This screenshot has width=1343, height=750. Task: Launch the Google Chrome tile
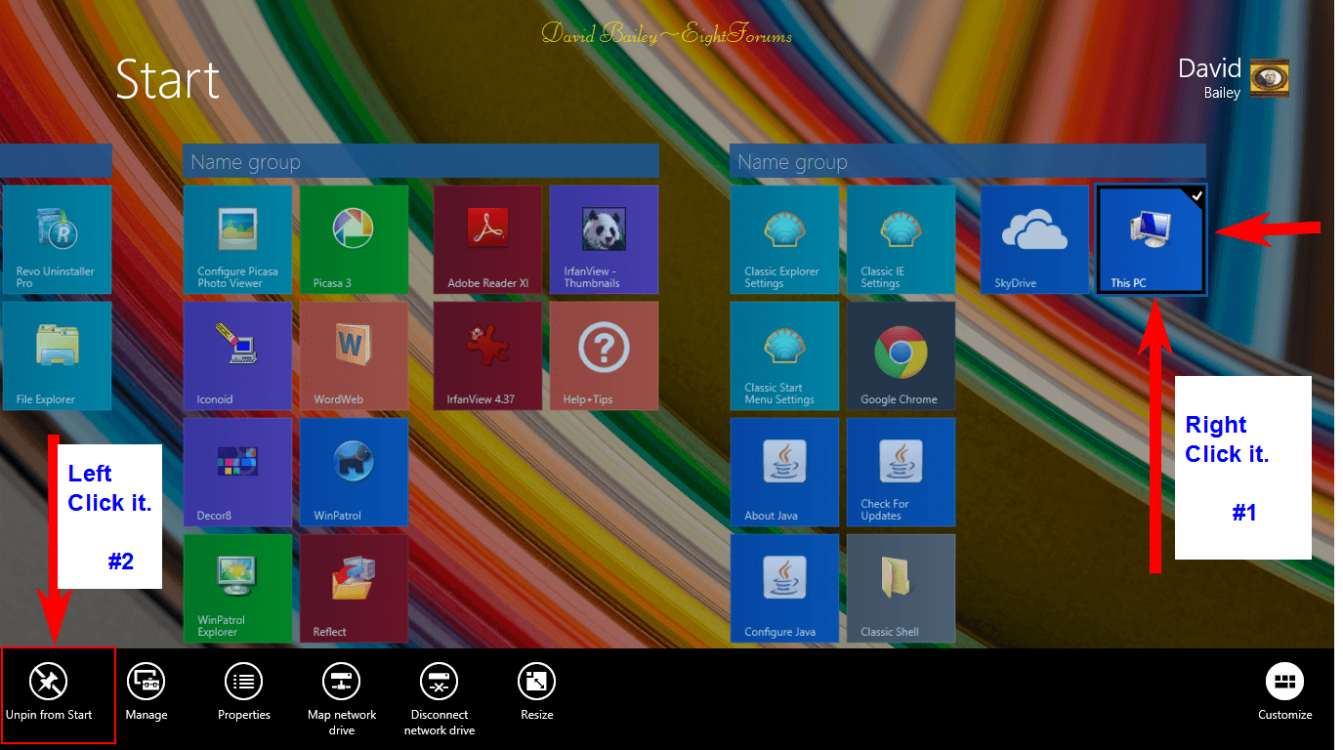click(x=901, y=356)
